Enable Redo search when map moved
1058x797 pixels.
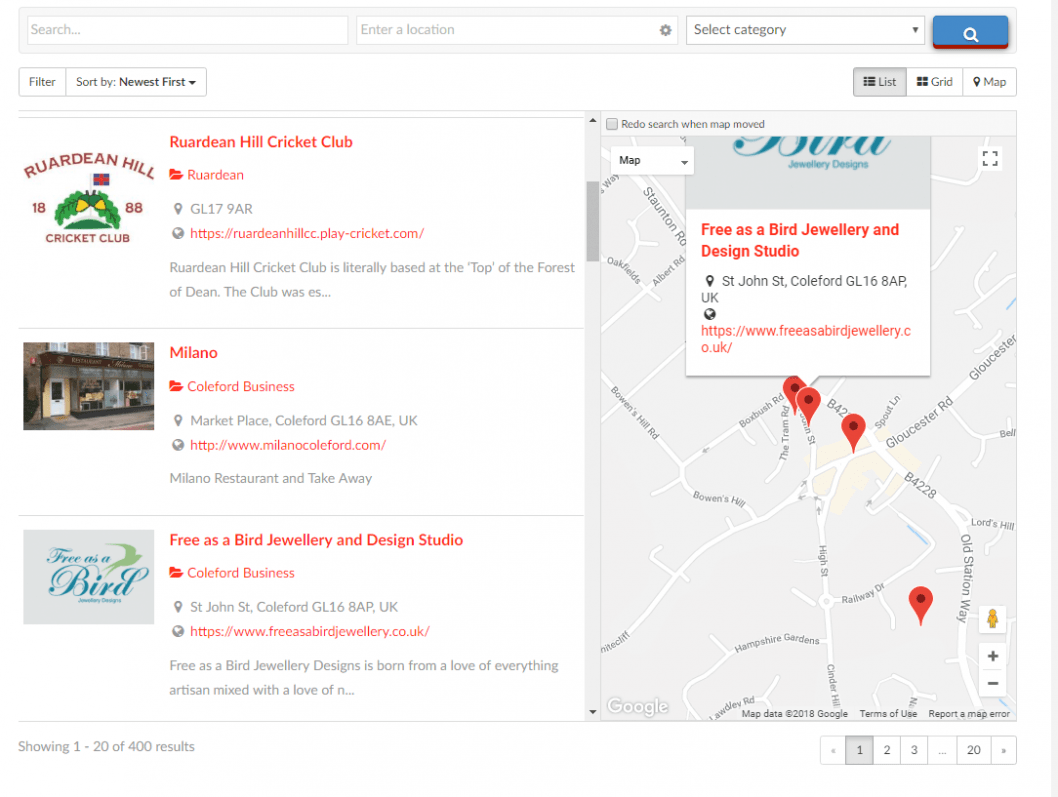pyautogui.click(x=612, y=124)
